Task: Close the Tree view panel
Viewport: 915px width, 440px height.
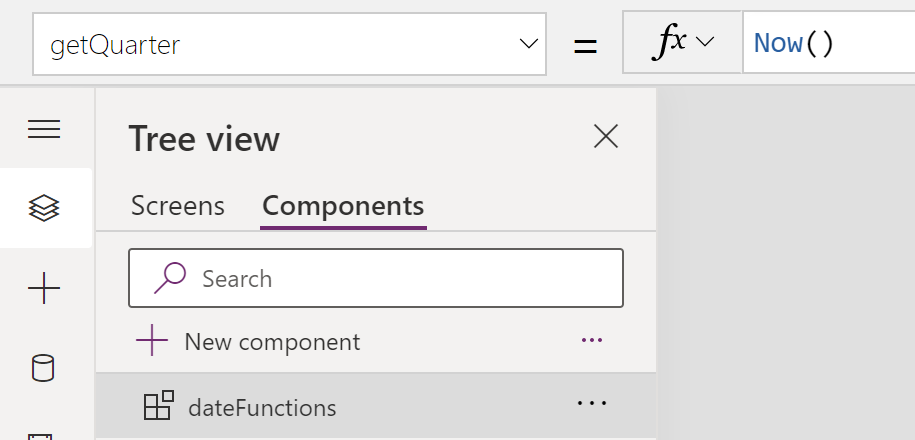Action: point(606,137)
